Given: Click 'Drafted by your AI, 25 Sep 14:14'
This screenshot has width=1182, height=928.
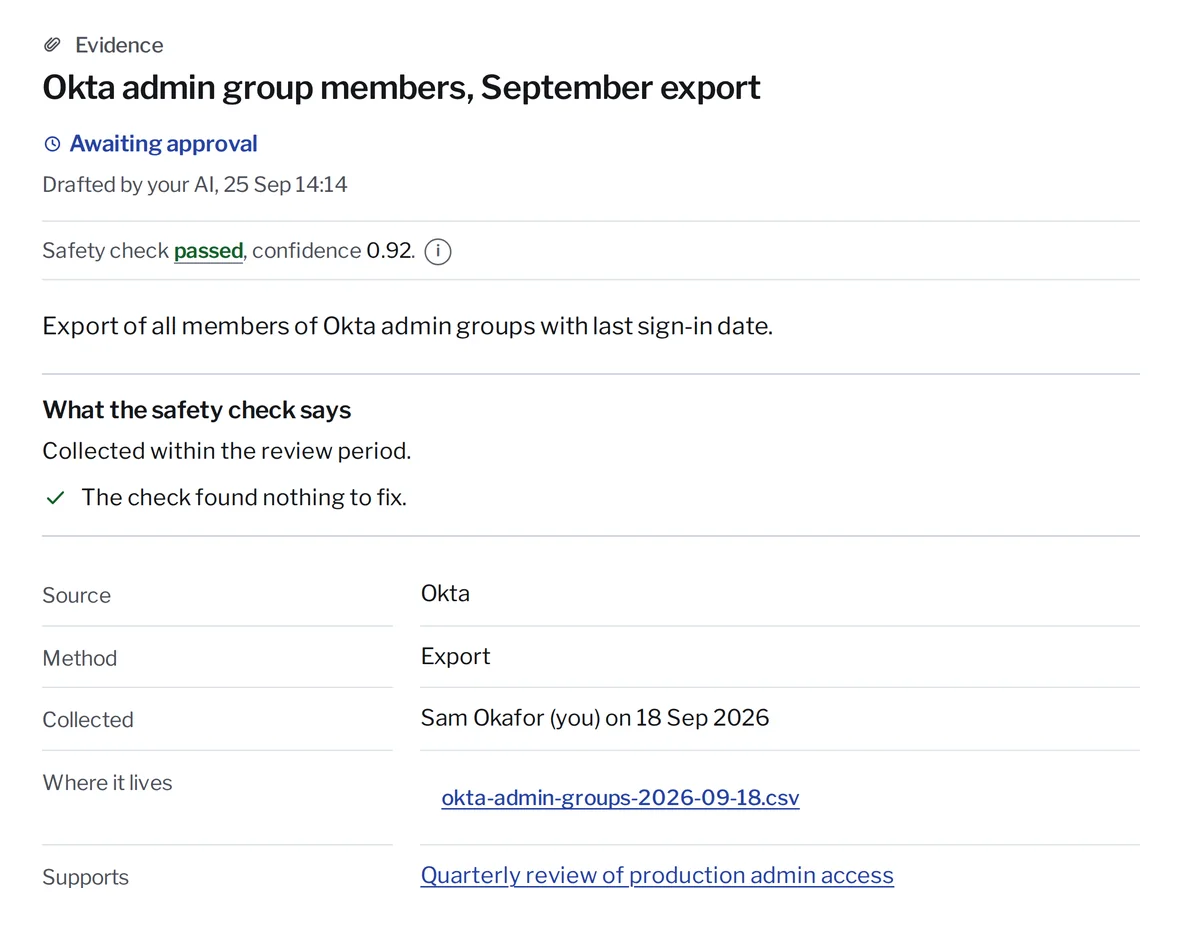Looking at the screenshot, I should coord(194,185).
